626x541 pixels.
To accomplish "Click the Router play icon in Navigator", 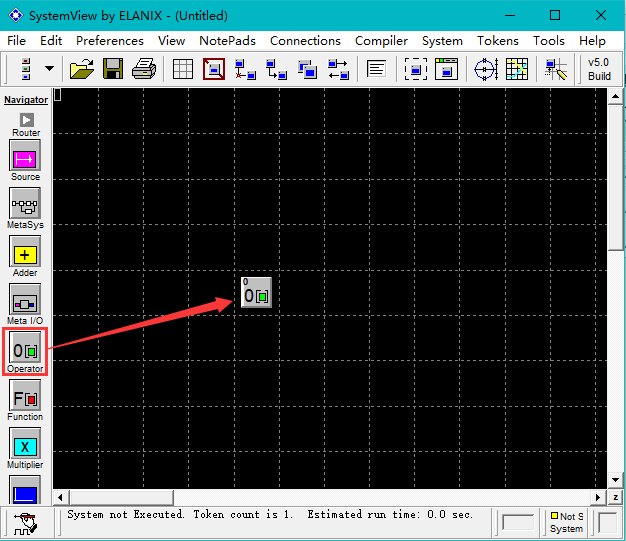I will click(26, 120).
